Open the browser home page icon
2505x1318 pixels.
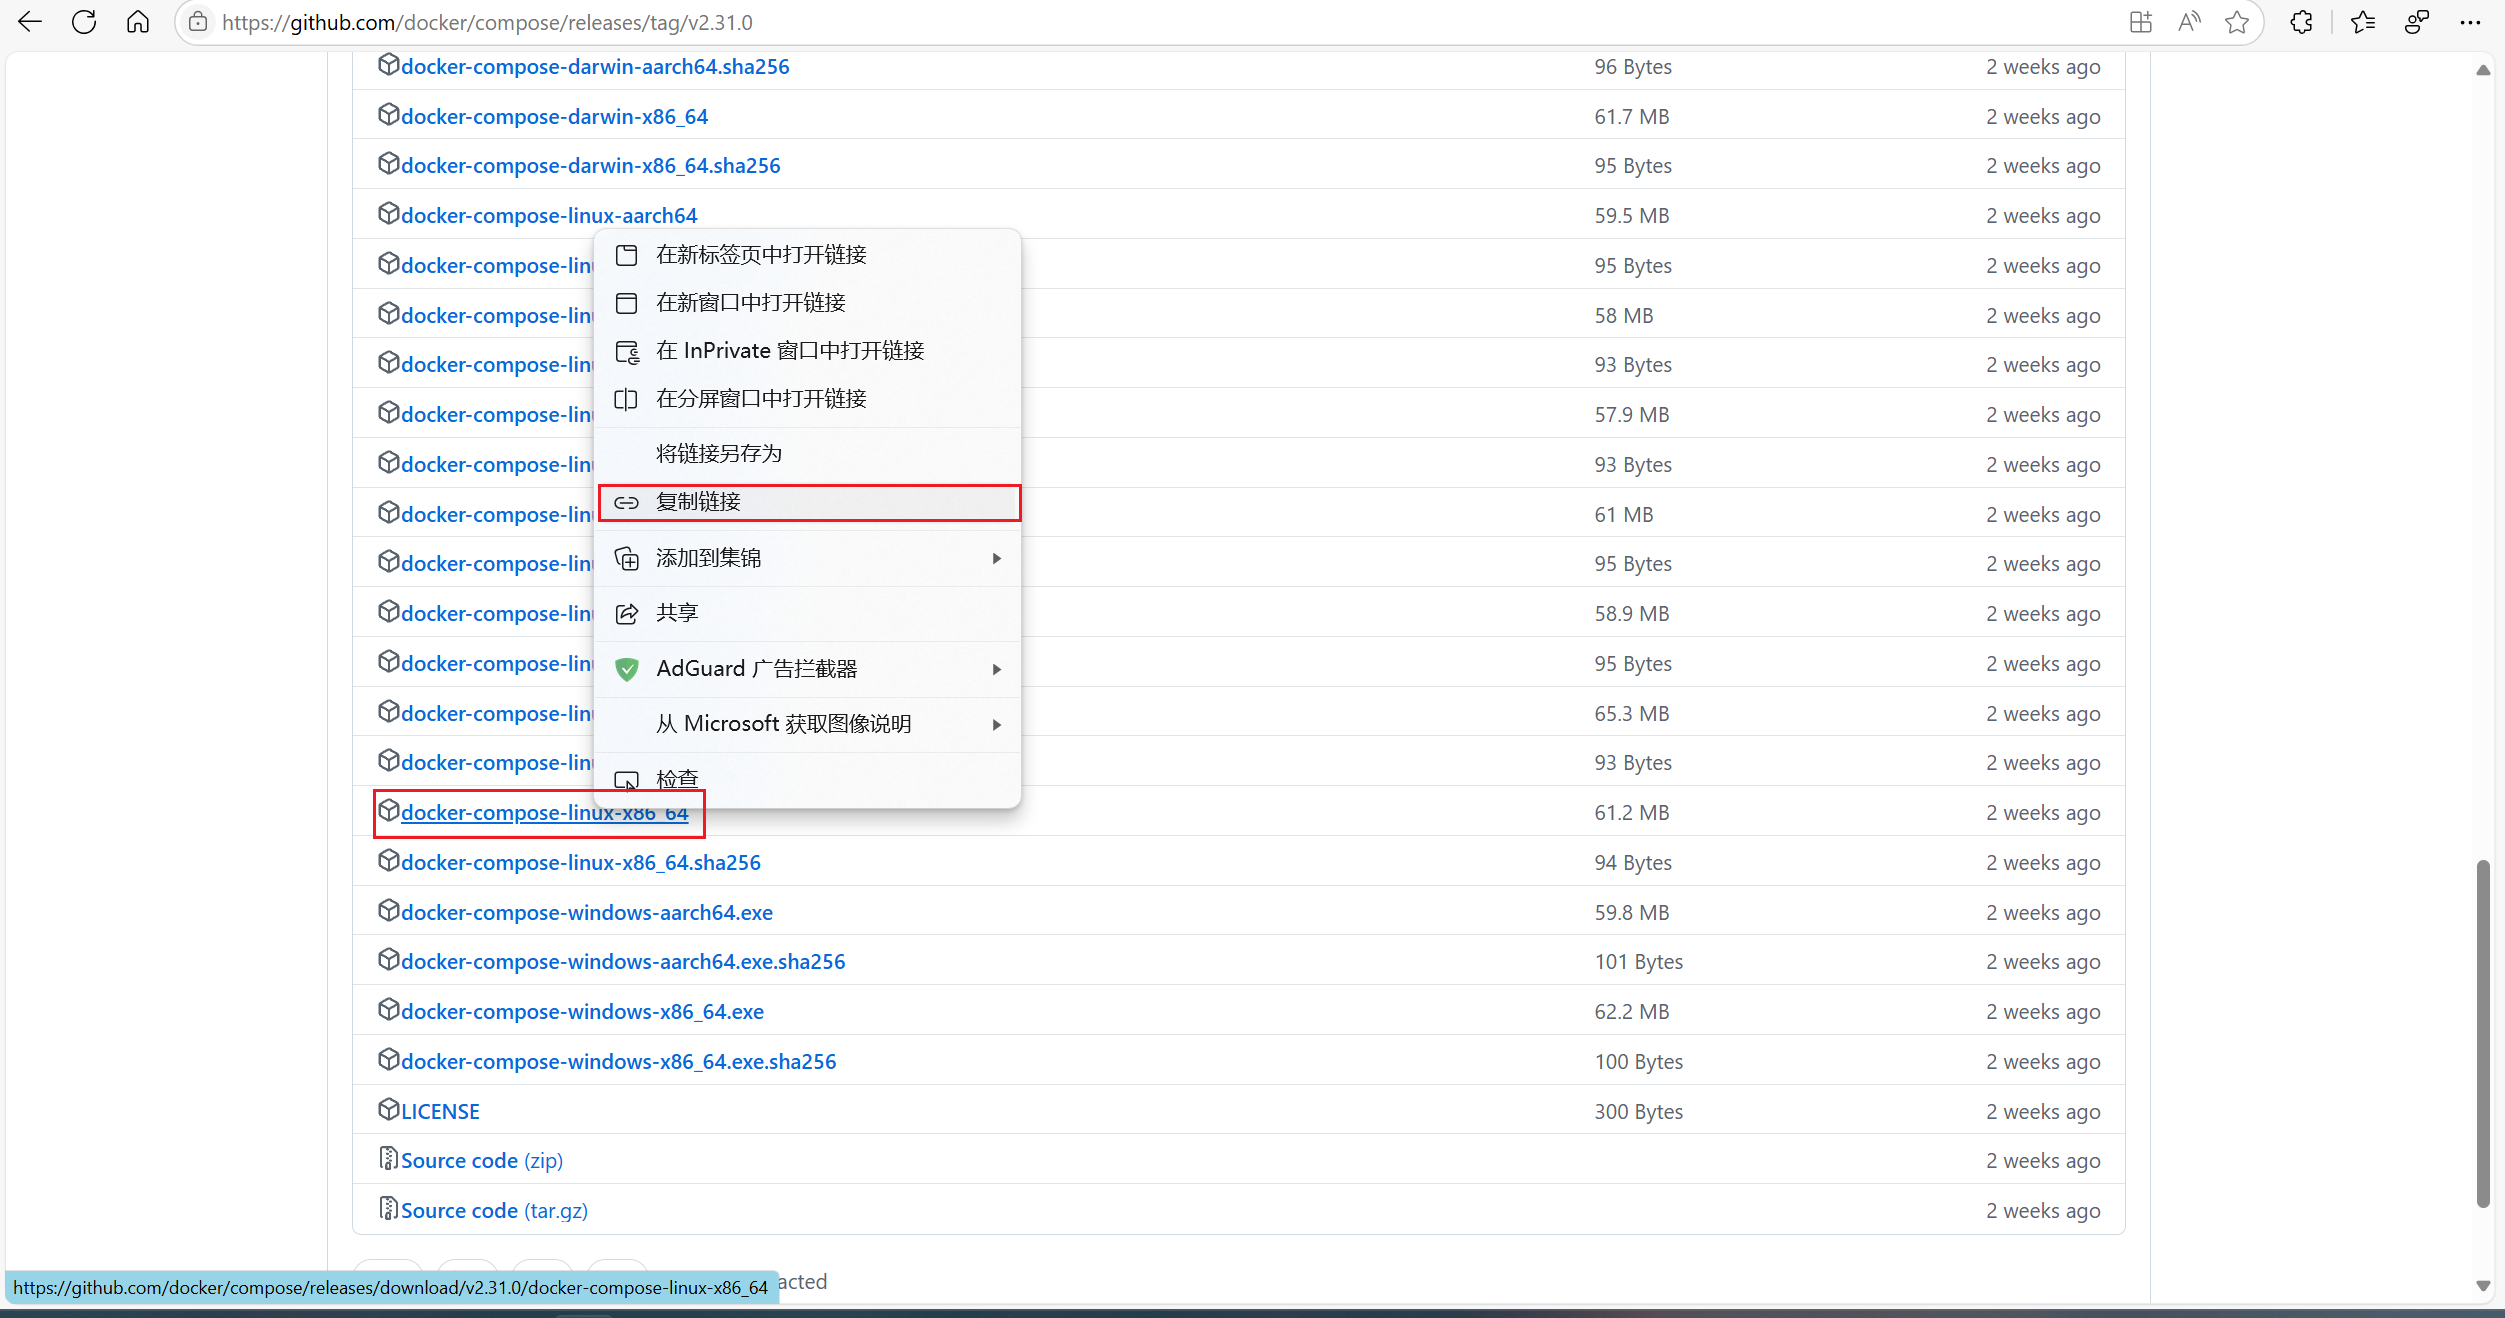(138, 22)
